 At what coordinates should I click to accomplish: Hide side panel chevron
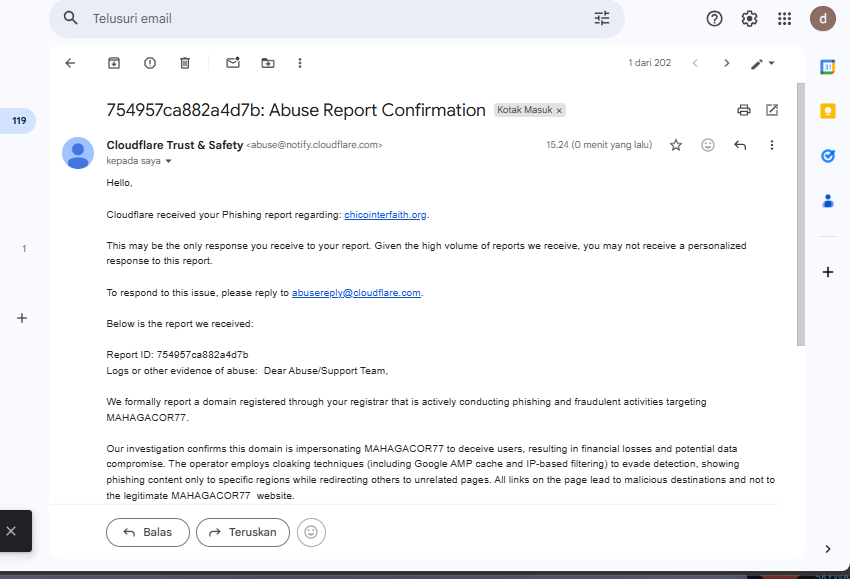[x=828, y=549]
